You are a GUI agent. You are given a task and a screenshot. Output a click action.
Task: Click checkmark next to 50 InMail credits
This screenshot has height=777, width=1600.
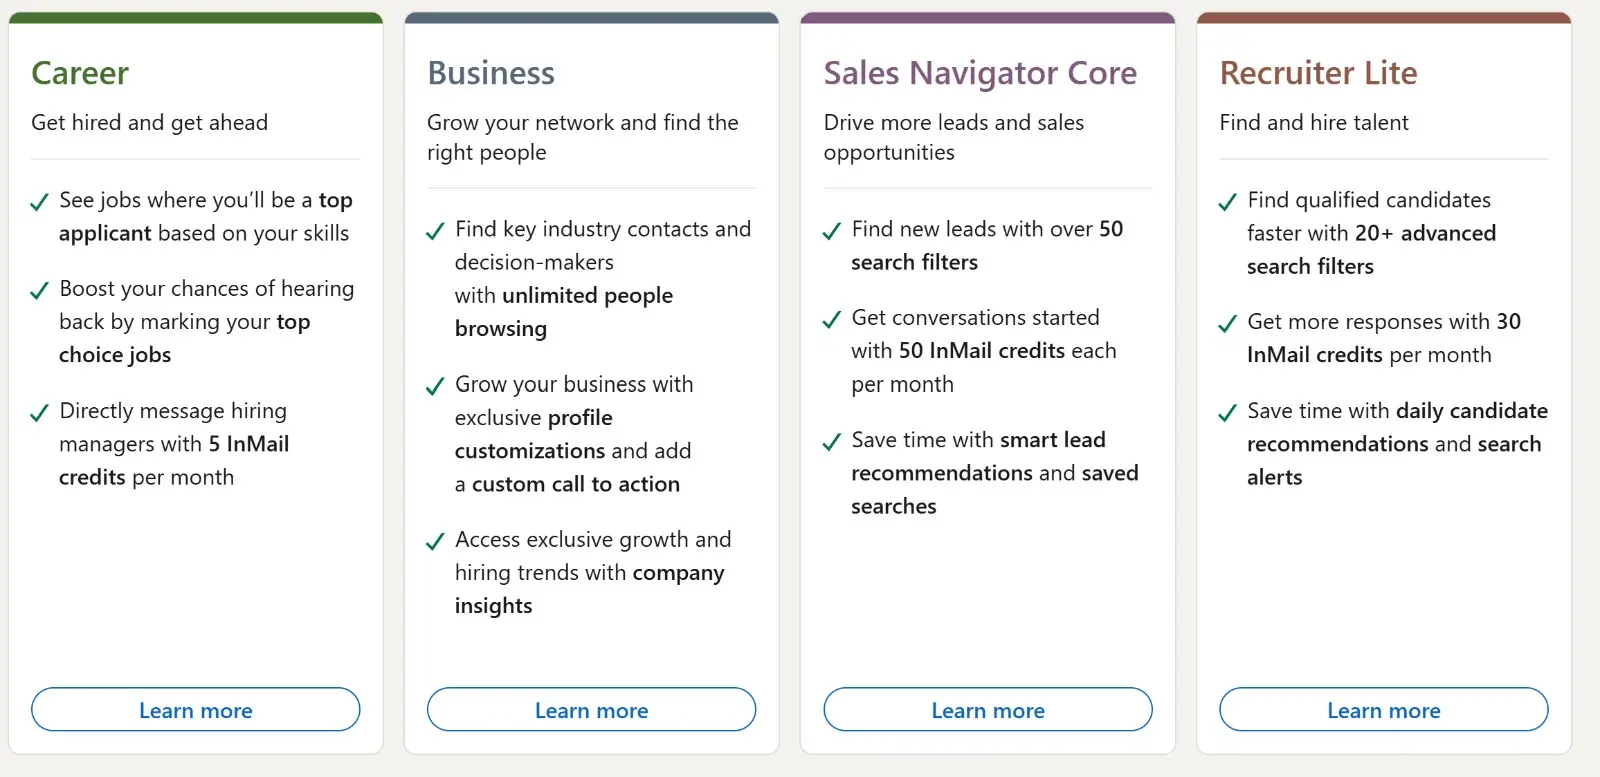coord(831,320)
